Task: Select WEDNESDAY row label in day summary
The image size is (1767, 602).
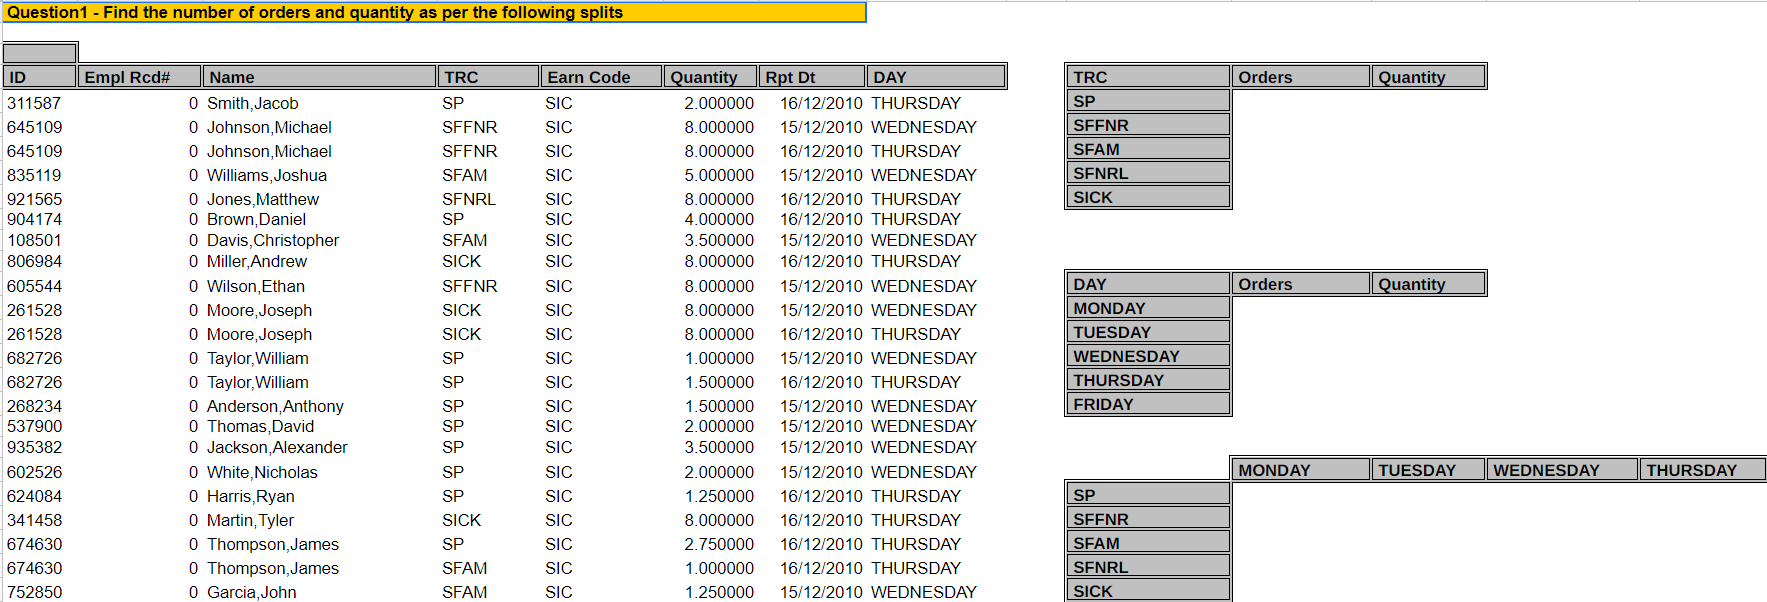Action: (1148, 356)
